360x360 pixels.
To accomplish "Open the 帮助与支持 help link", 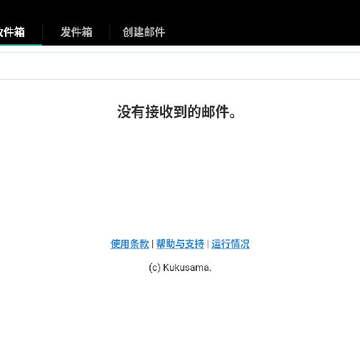I will pyautogui.click(x=180, y=244).
